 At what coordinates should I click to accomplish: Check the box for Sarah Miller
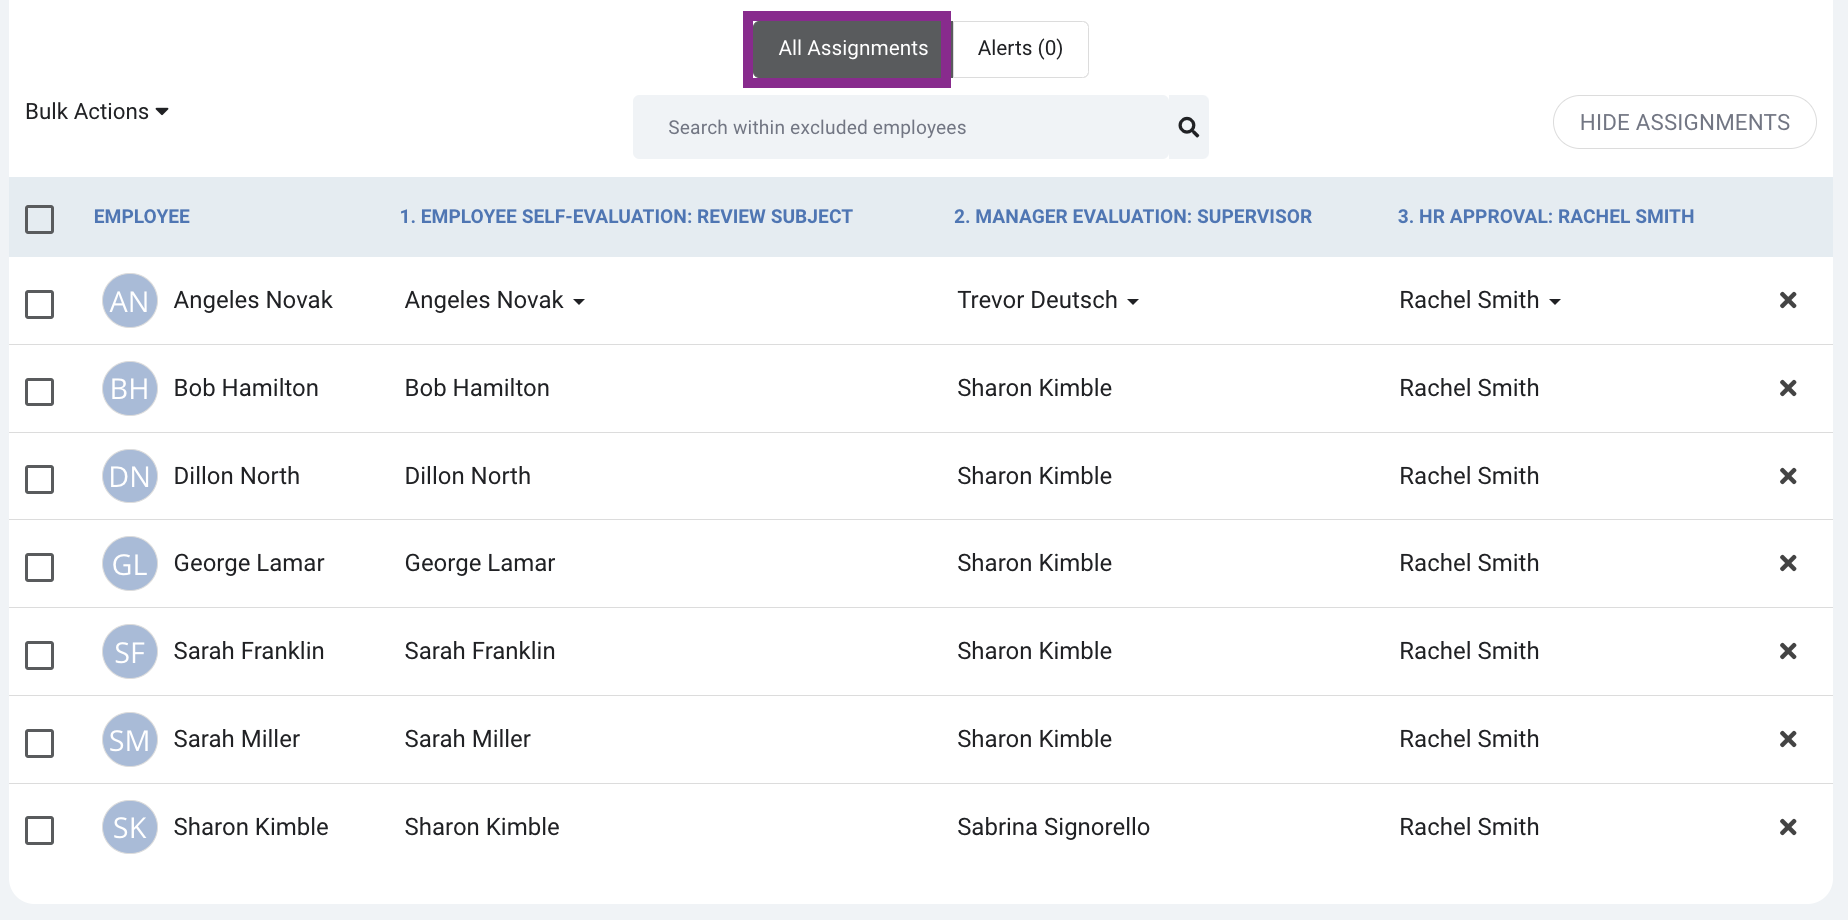coord(40,743)
